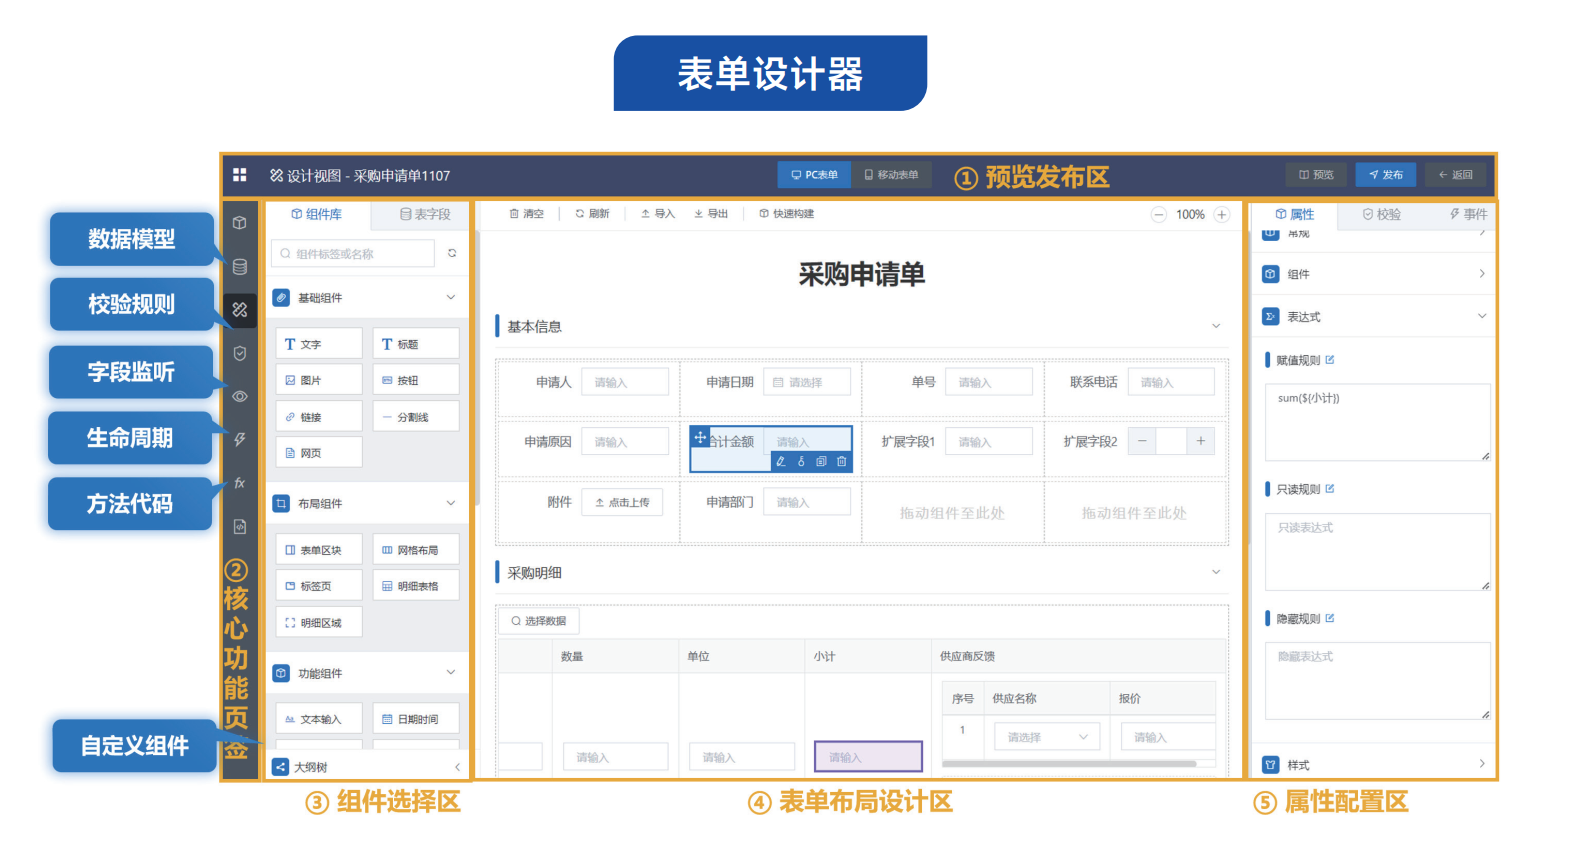Open the 隐藏规则 edit icon
This screenshot has height=854, width=1592.
[1330, 618]
